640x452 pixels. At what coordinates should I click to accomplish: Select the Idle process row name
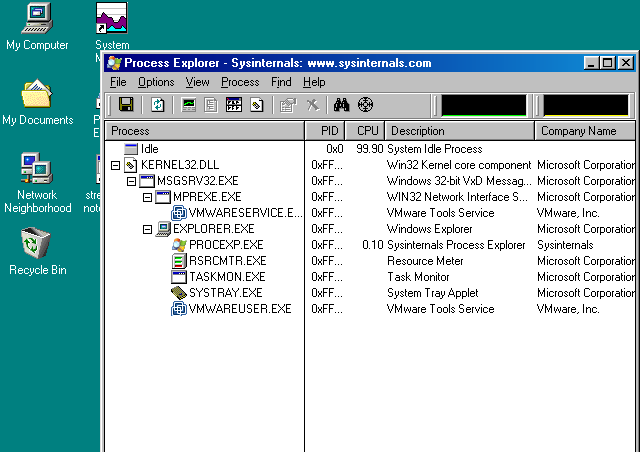(149, 149)
